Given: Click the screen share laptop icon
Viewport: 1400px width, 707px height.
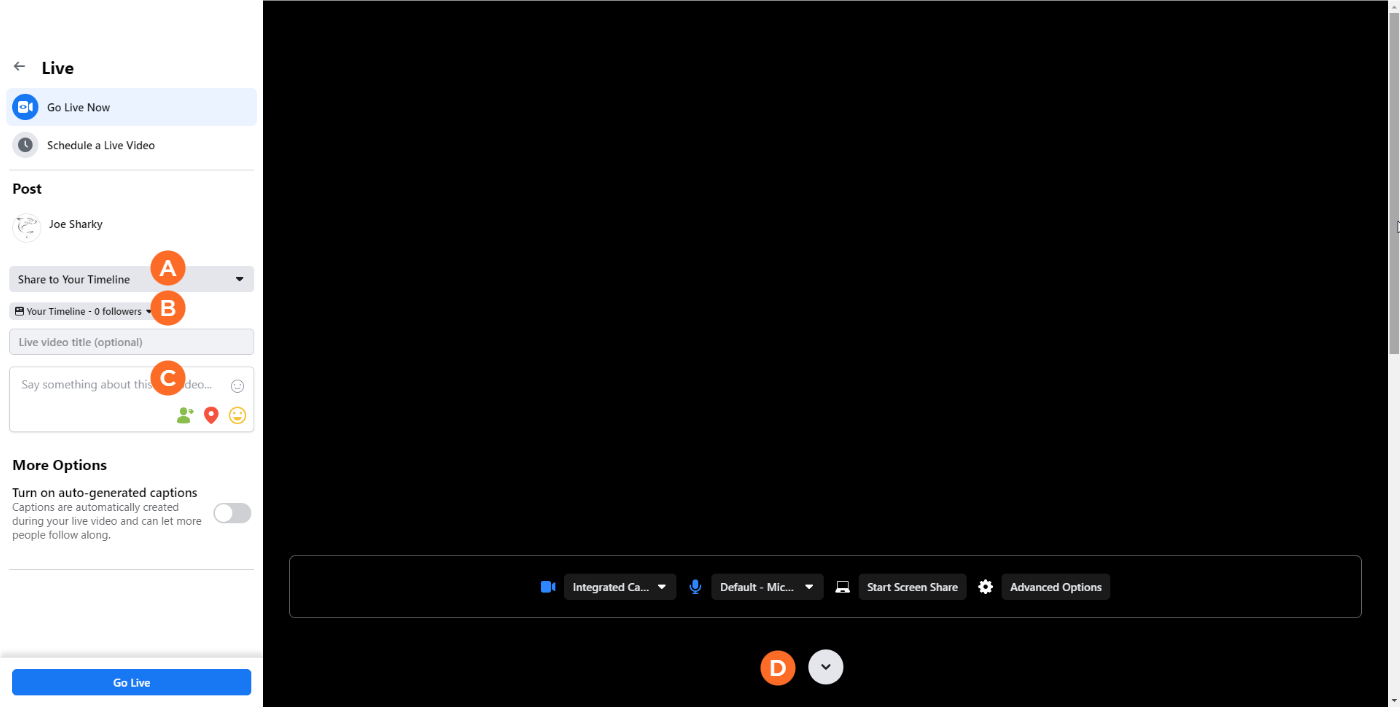Looking at the screenshot, I should click(x=843, y=587).
